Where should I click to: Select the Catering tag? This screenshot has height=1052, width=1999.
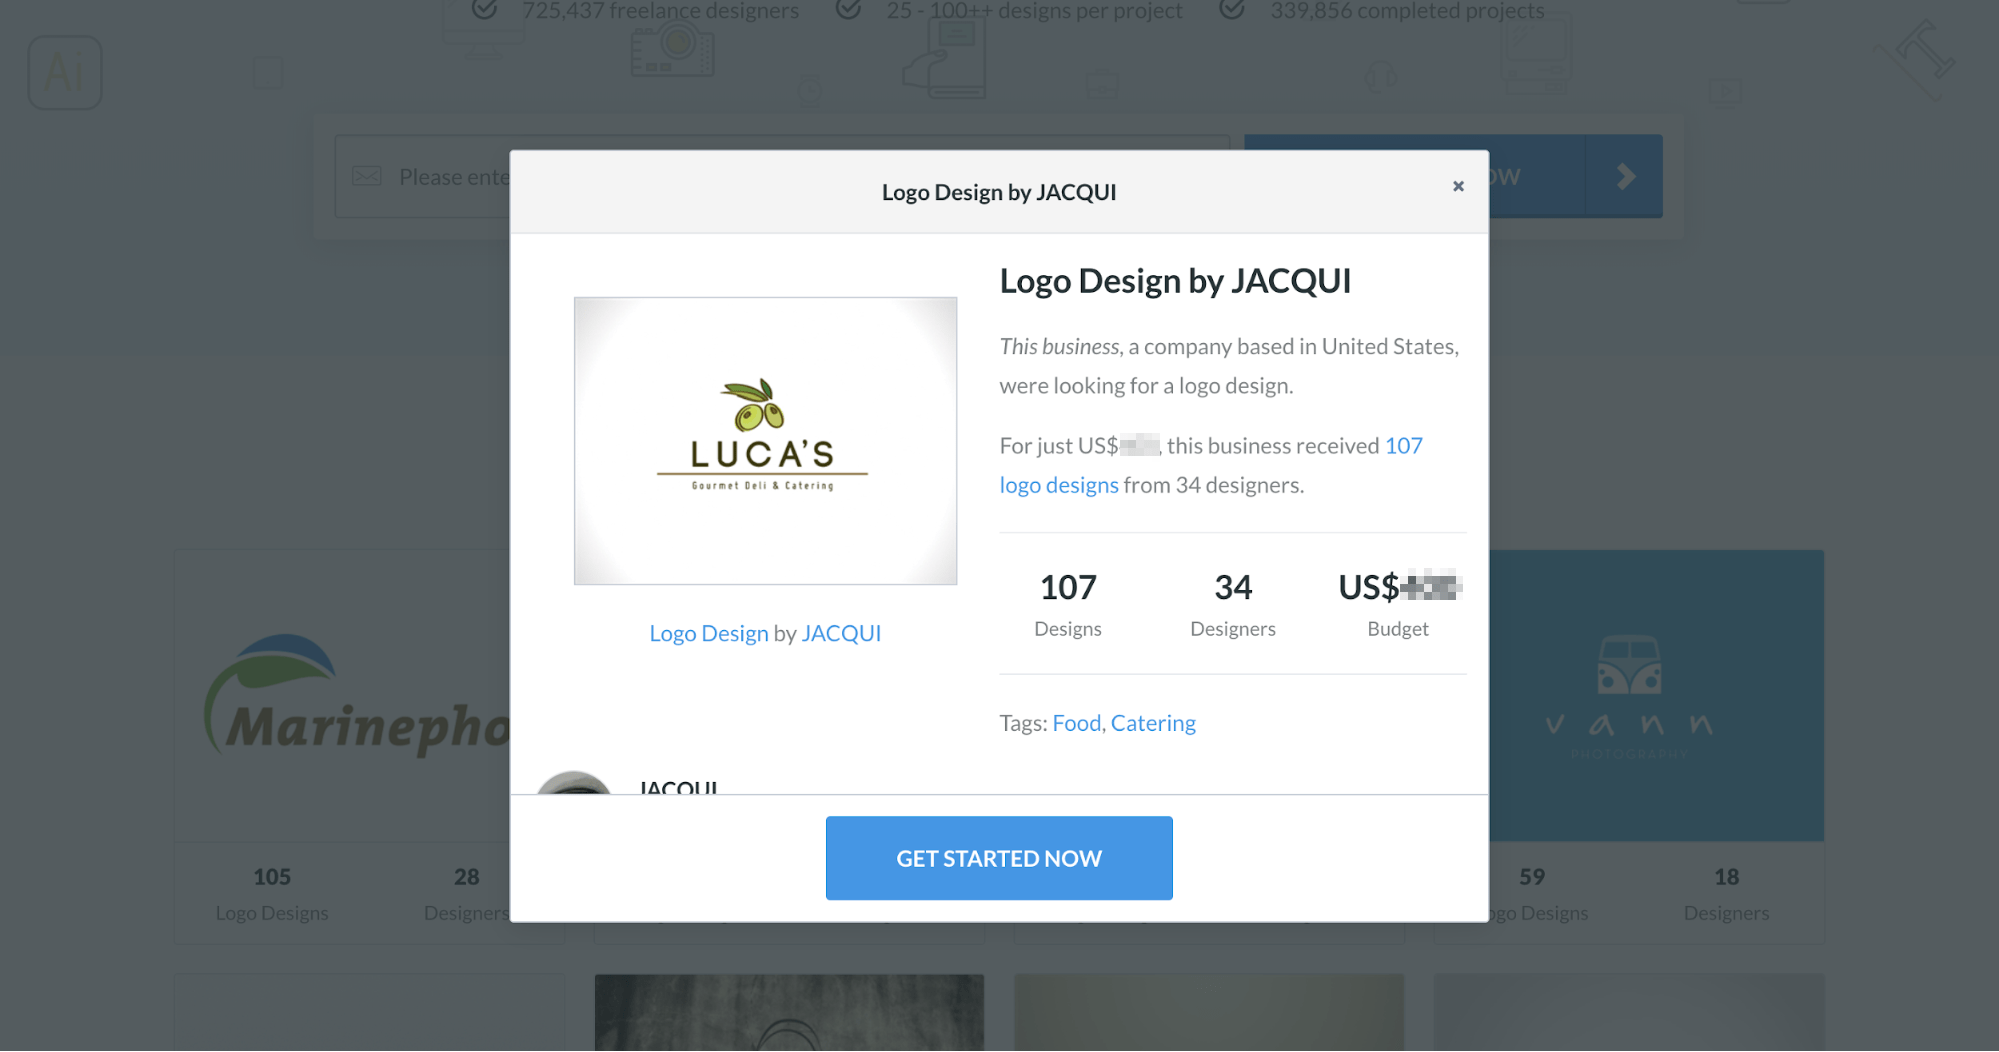tap(1153, 723)
